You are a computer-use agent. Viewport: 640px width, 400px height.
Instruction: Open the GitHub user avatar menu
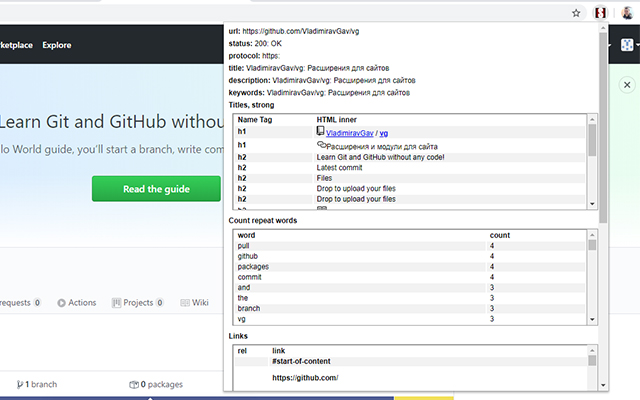tap(627, 45)
